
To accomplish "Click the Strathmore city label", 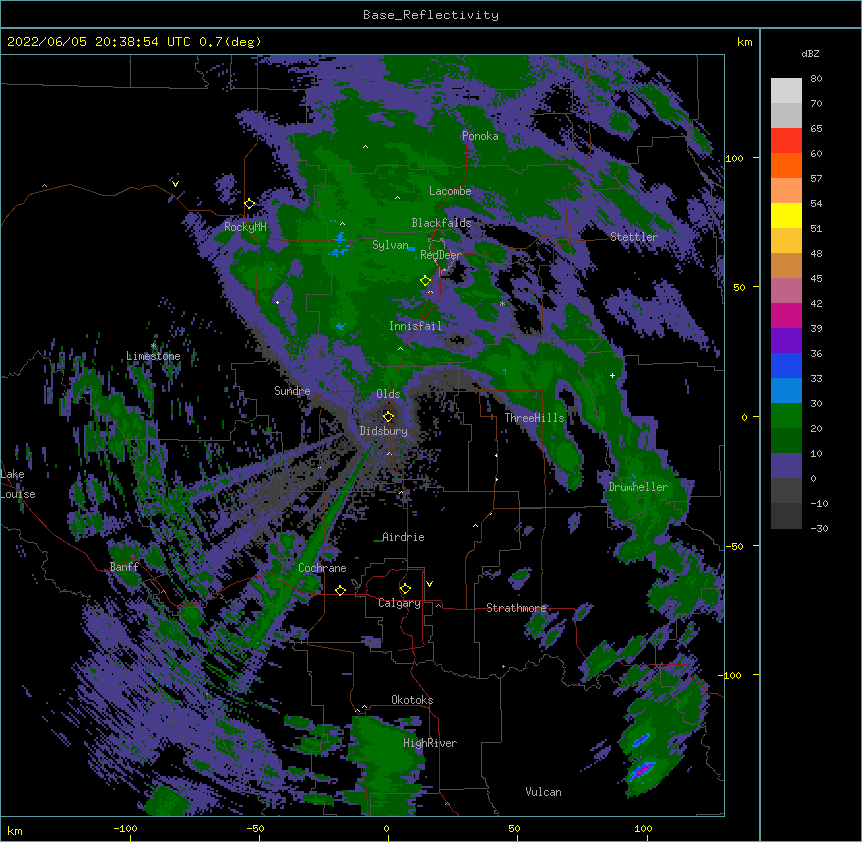I will coord(516,608).
